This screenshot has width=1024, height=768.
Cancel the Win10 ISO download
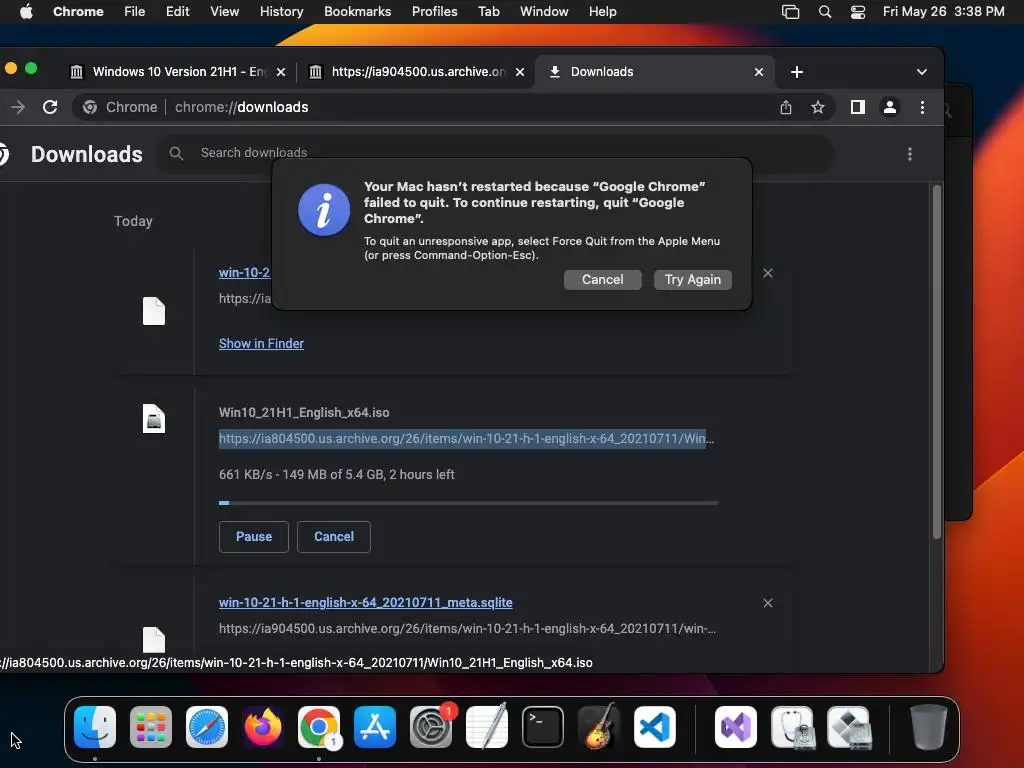[x=334, y=537]
